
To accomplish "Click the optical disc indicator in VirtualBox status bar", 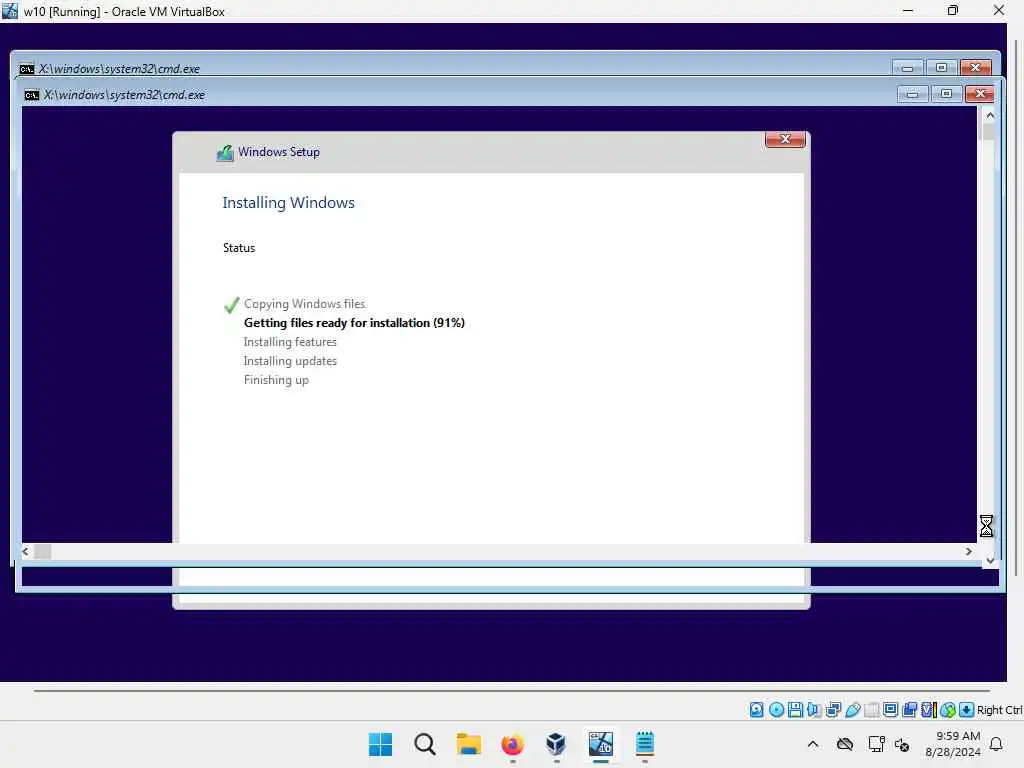I will click(x=776, y=710).
